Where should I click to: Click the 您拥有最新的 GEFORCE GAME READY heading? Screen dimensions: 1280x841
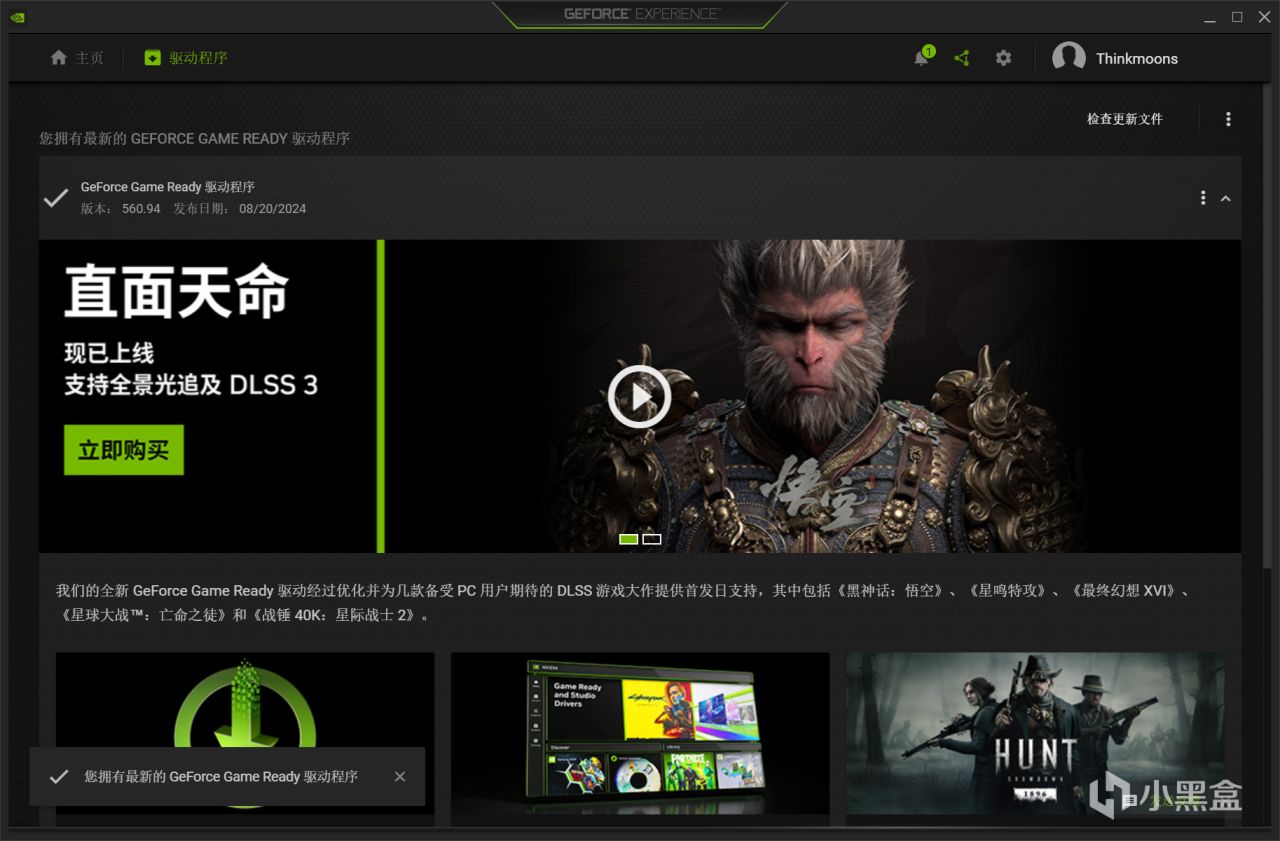click(195, 138)
